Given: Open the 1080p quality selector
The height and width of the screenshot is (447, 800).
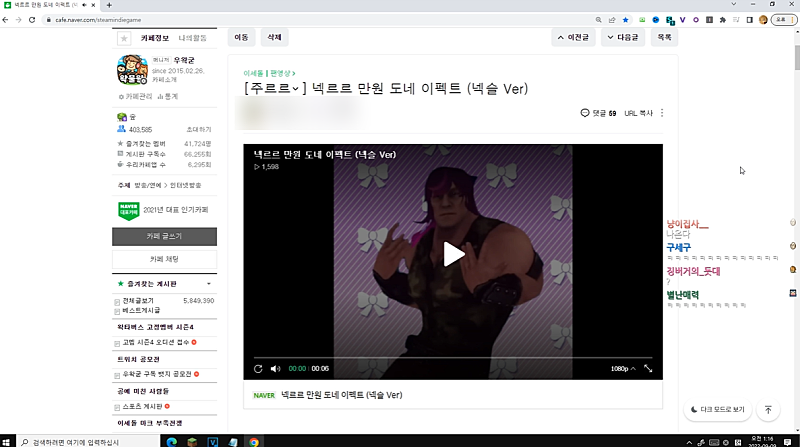Looking at the screenshot, I should tap(623, 368).
